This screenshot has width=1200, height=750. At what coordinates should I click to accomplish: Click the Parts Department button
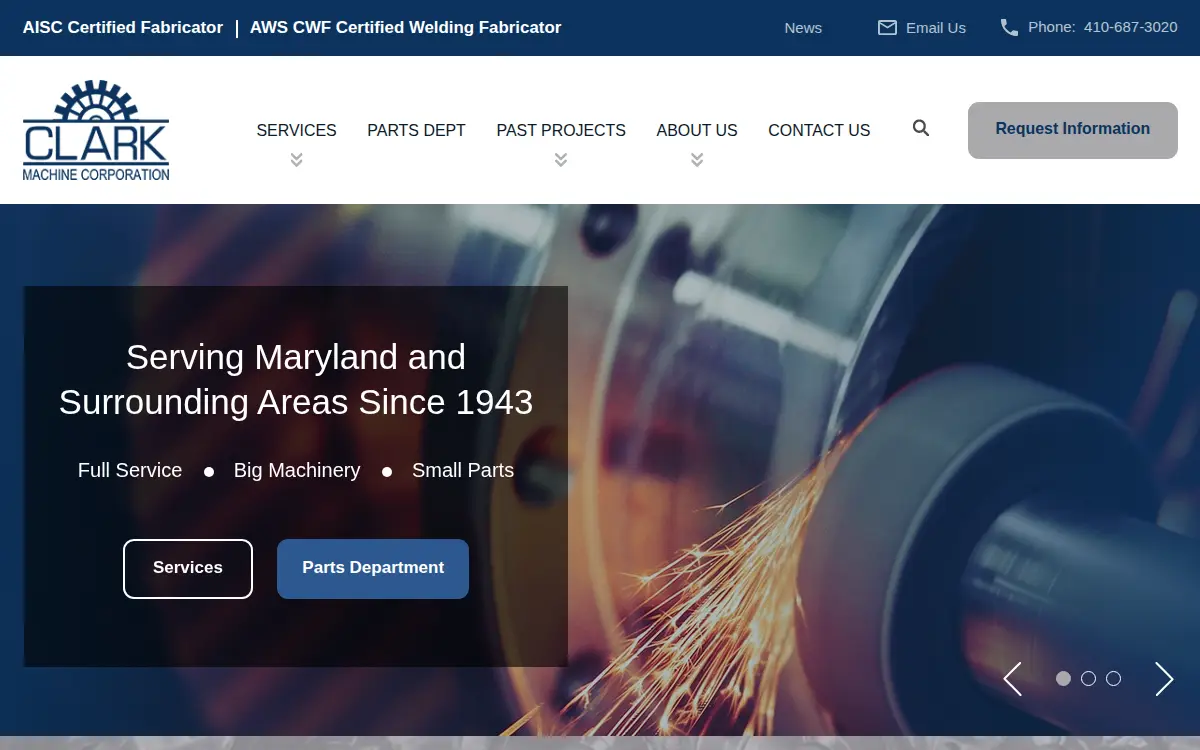click(x=373, y=569)
